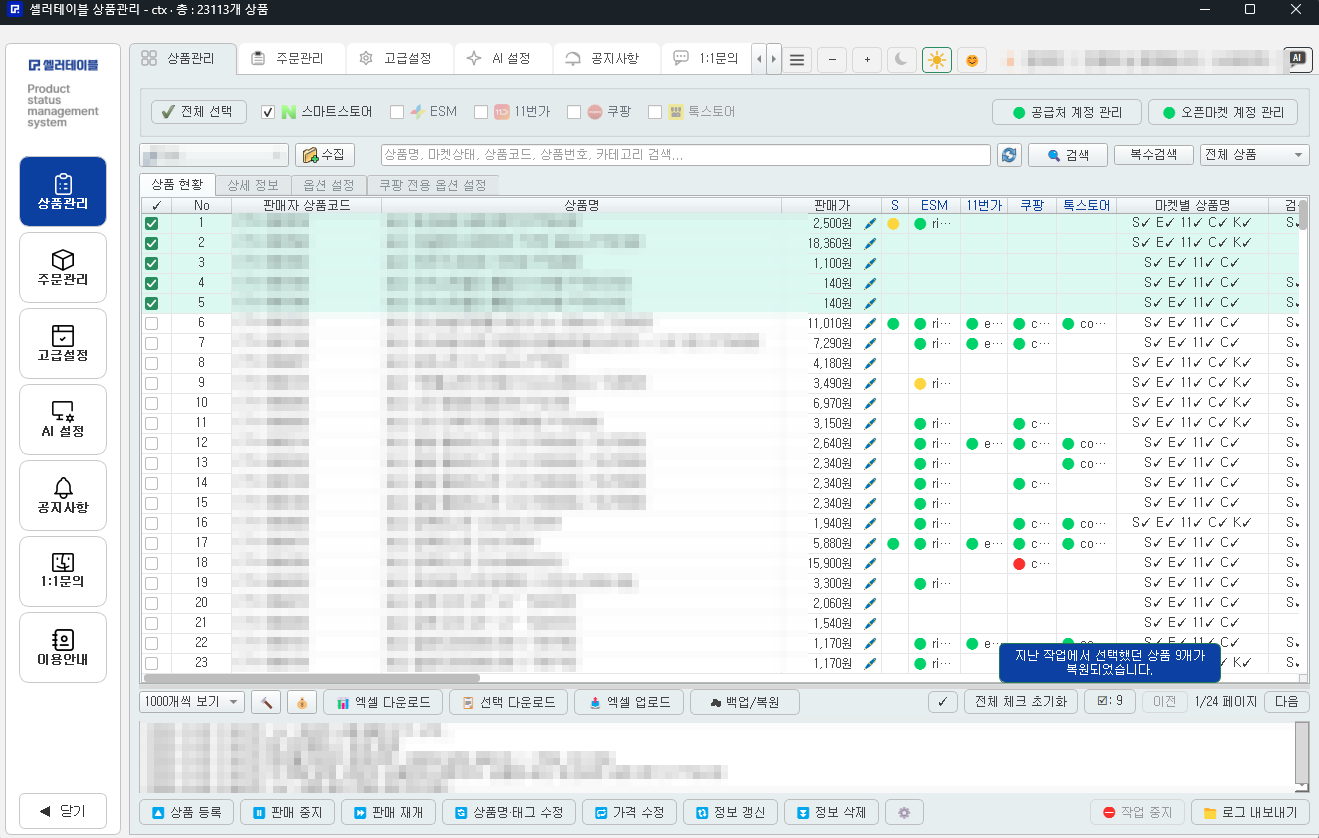This screenshot has height=838, width=1319.
Task: Uncheck the 스마트스토어 checkbox
Action: tap(268, 112)
